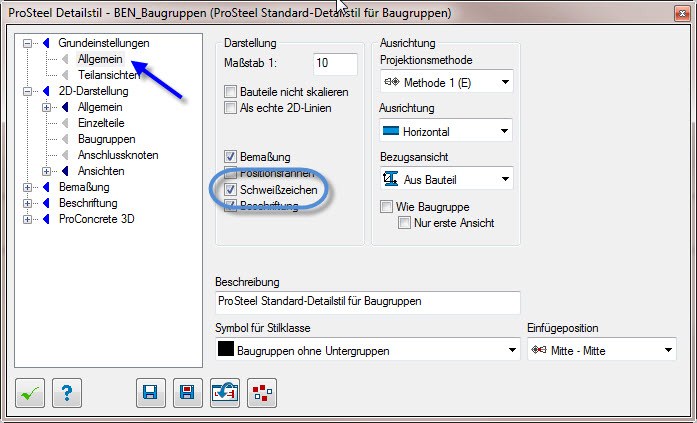Click the green checkmark OK button
This screenshot has width=697, height=423.
(30, 393)
